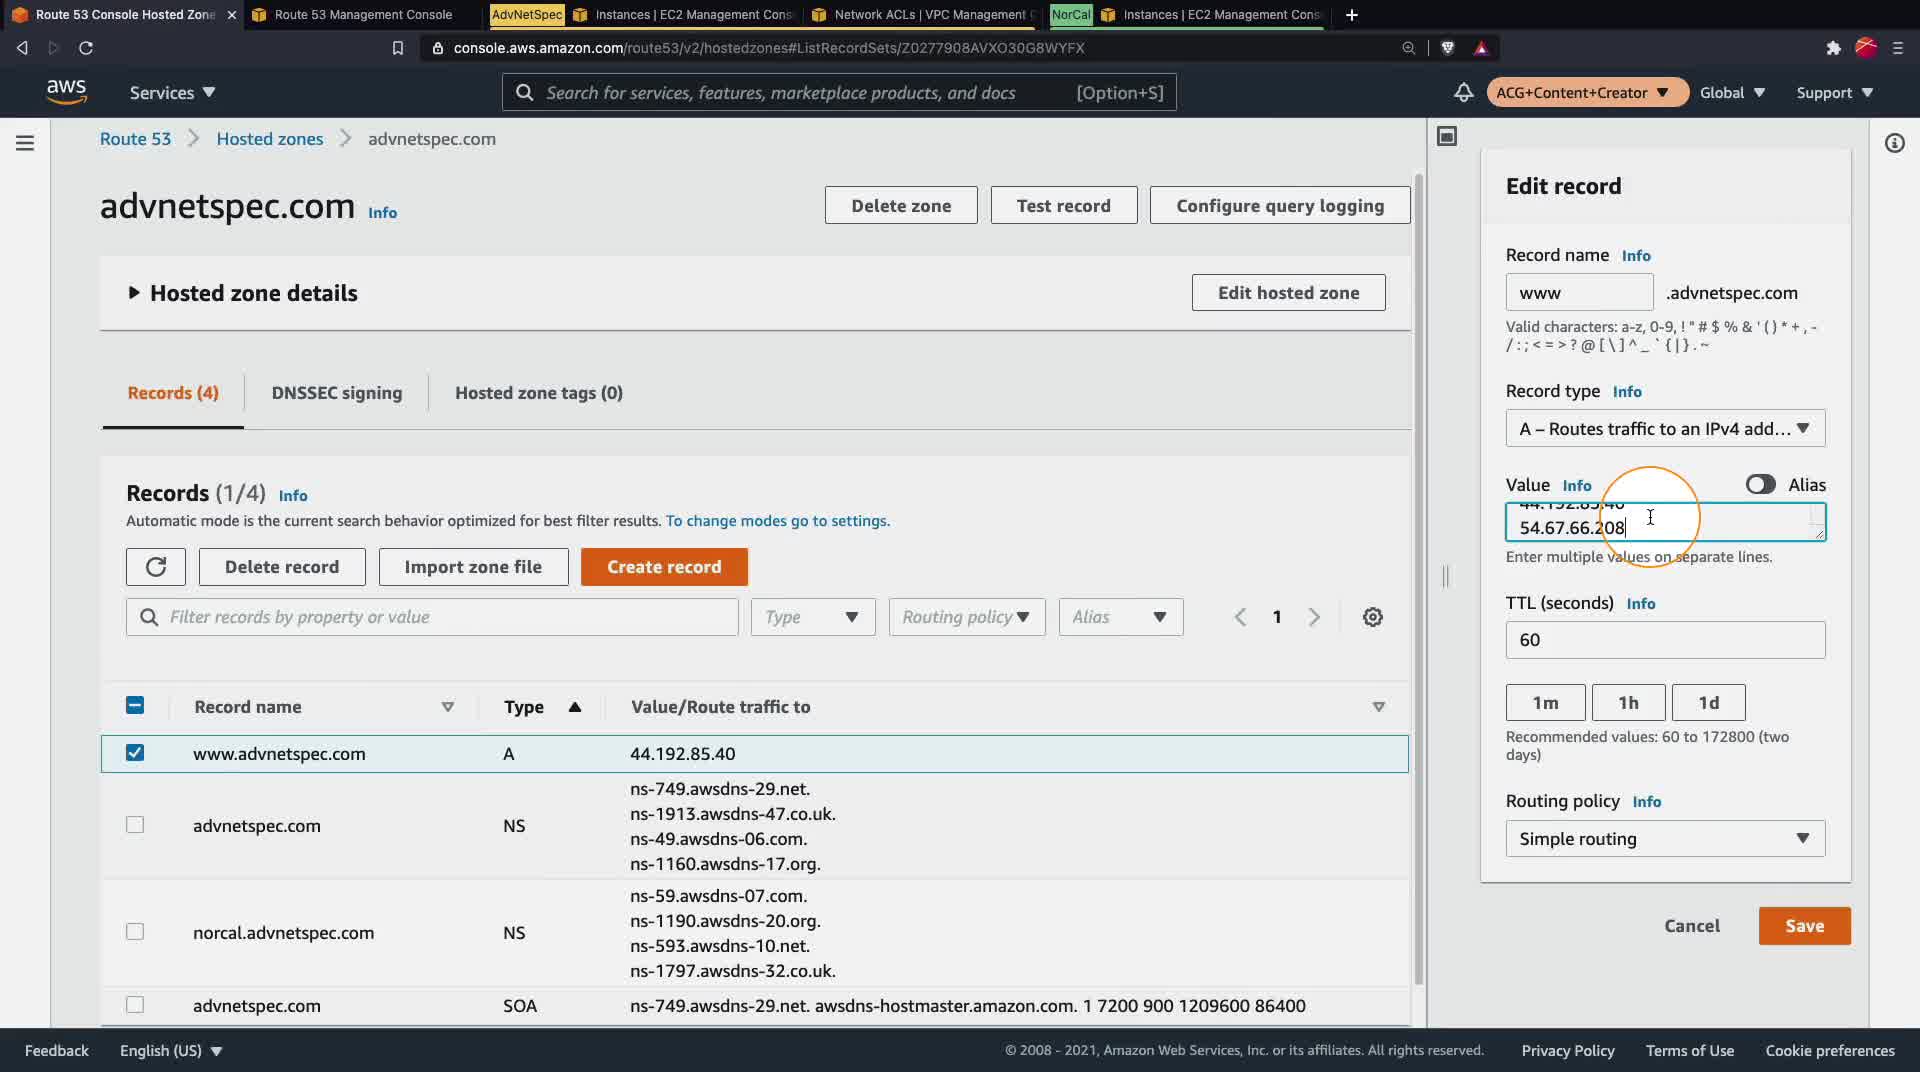This screenshot has width=1920, height=1072.
Task: Click the Delete zone button
Action: point(901,205)
